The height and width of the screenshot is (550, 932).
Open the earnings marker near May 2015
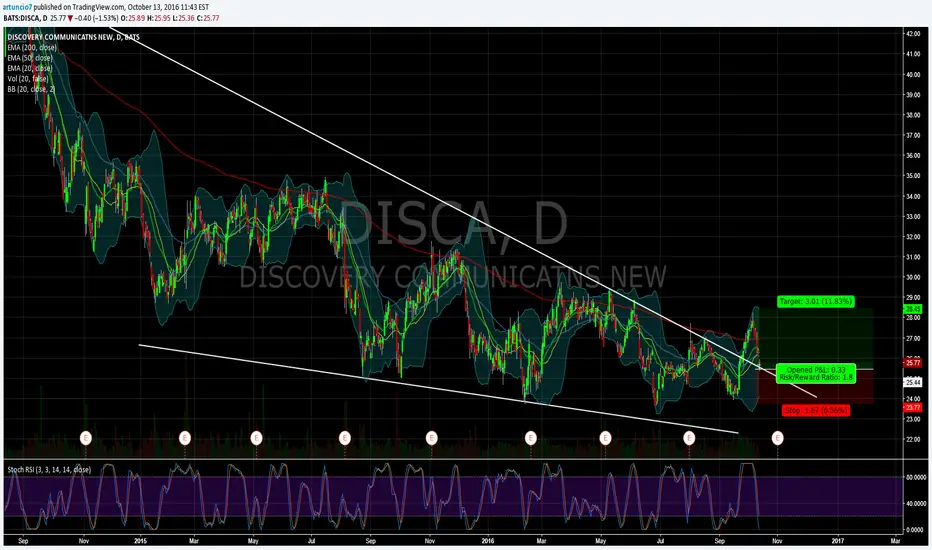(256, 438)
